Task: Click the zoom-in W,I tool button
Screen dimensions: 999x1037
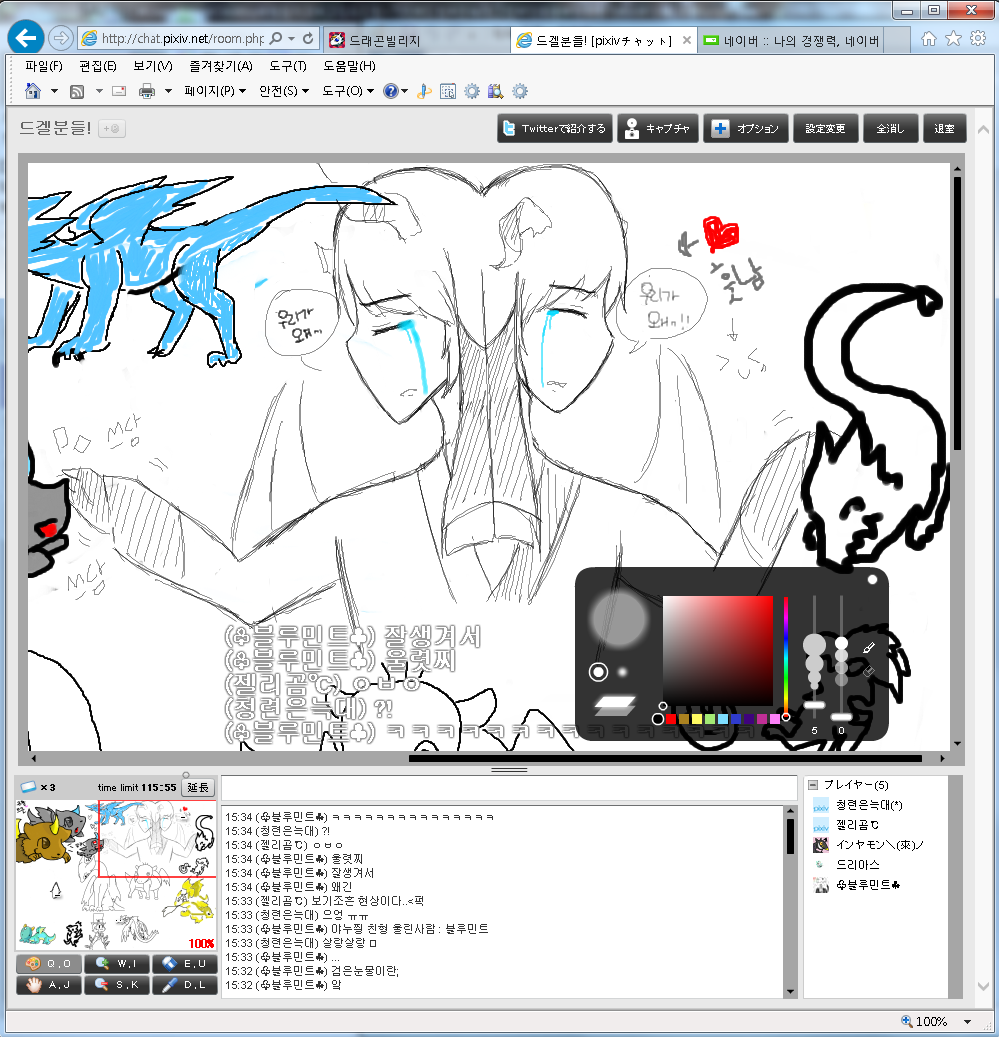Action: (116, 964)
